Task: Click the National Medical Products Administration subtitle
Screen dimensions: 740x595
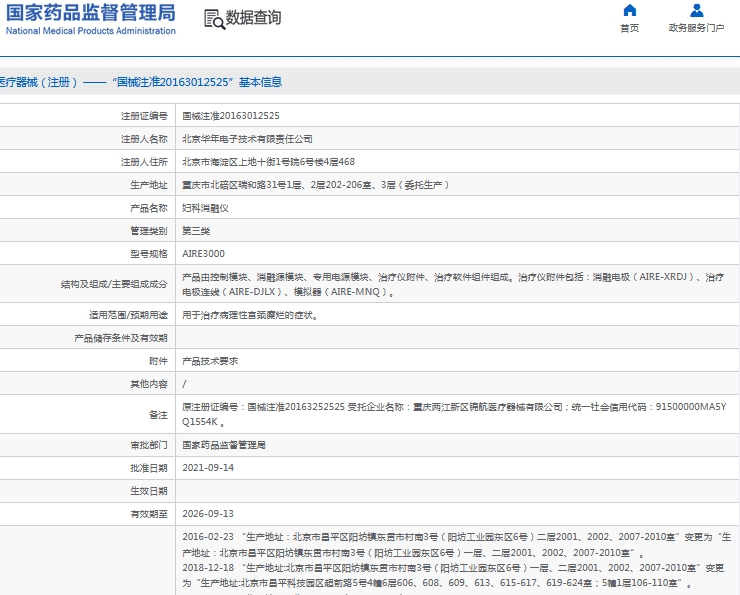Action: [91, 31]
